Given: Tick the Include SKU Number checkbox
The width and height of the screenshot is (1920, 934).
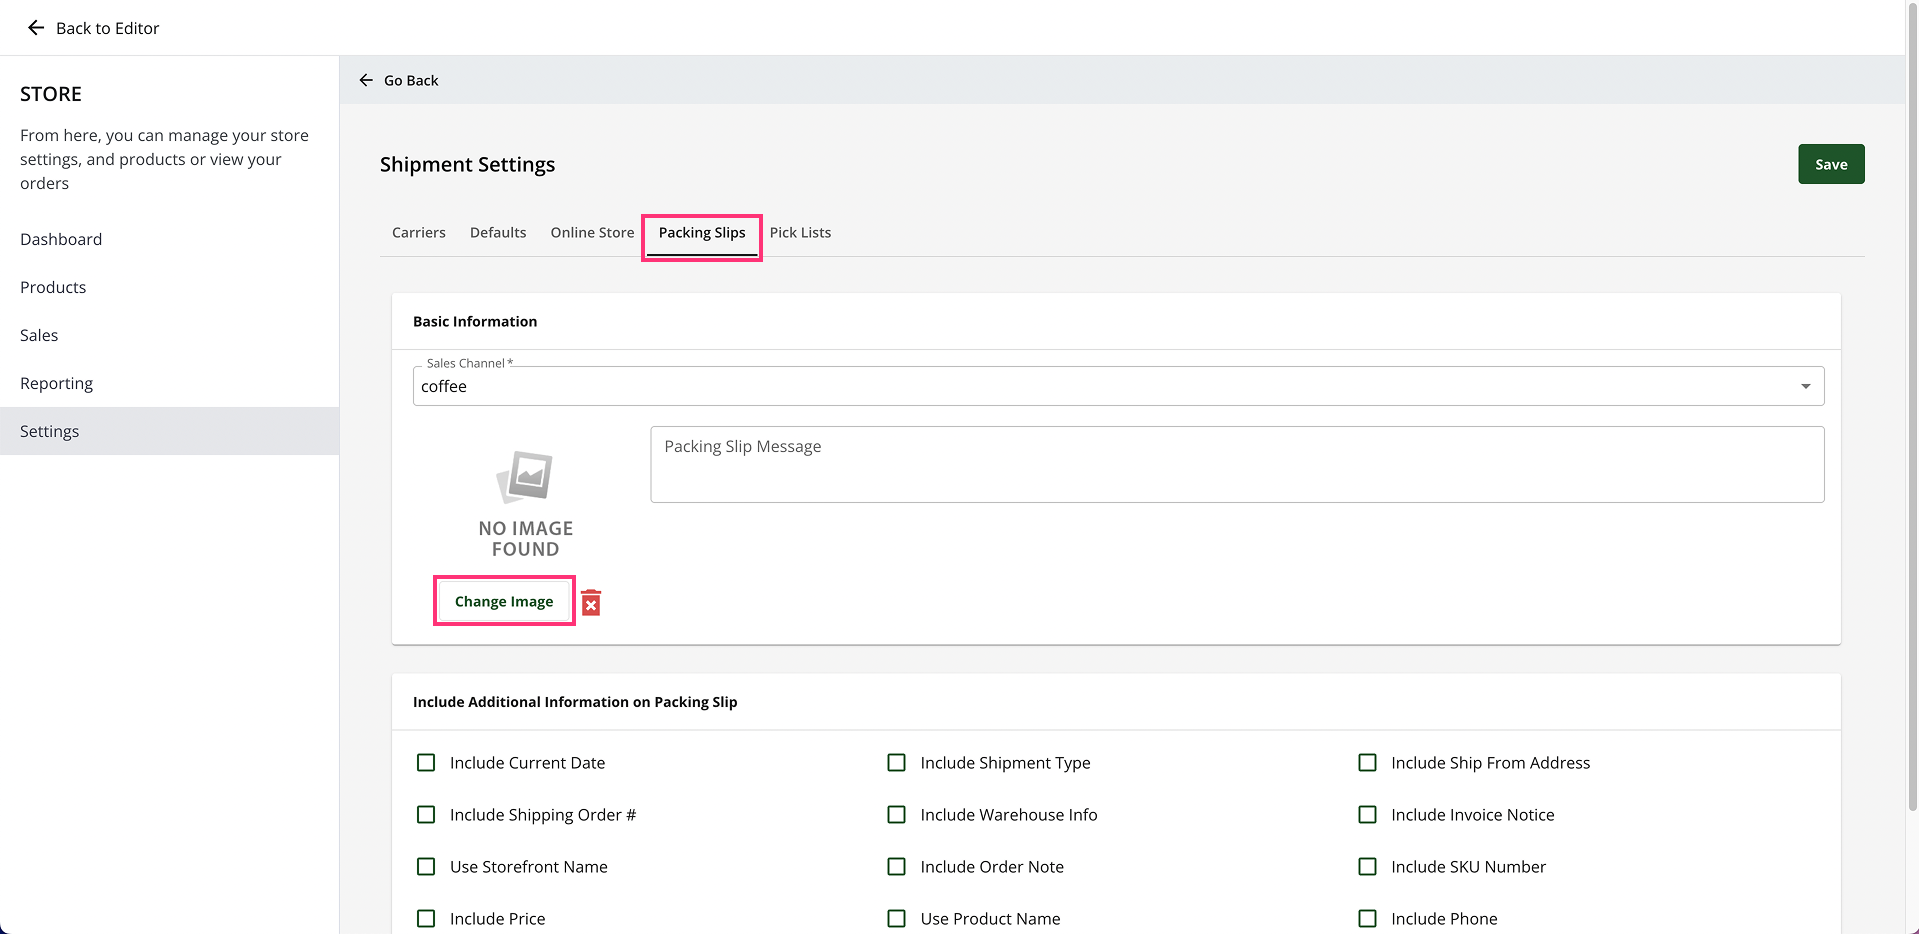Looking at the screenshot, I should coord(1367,867).
